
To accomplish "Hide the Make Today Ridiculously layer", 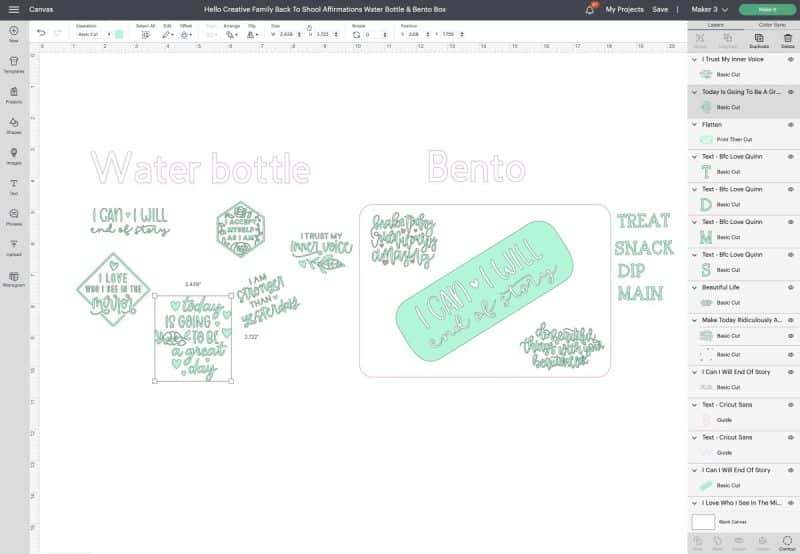I will [790, 320].
